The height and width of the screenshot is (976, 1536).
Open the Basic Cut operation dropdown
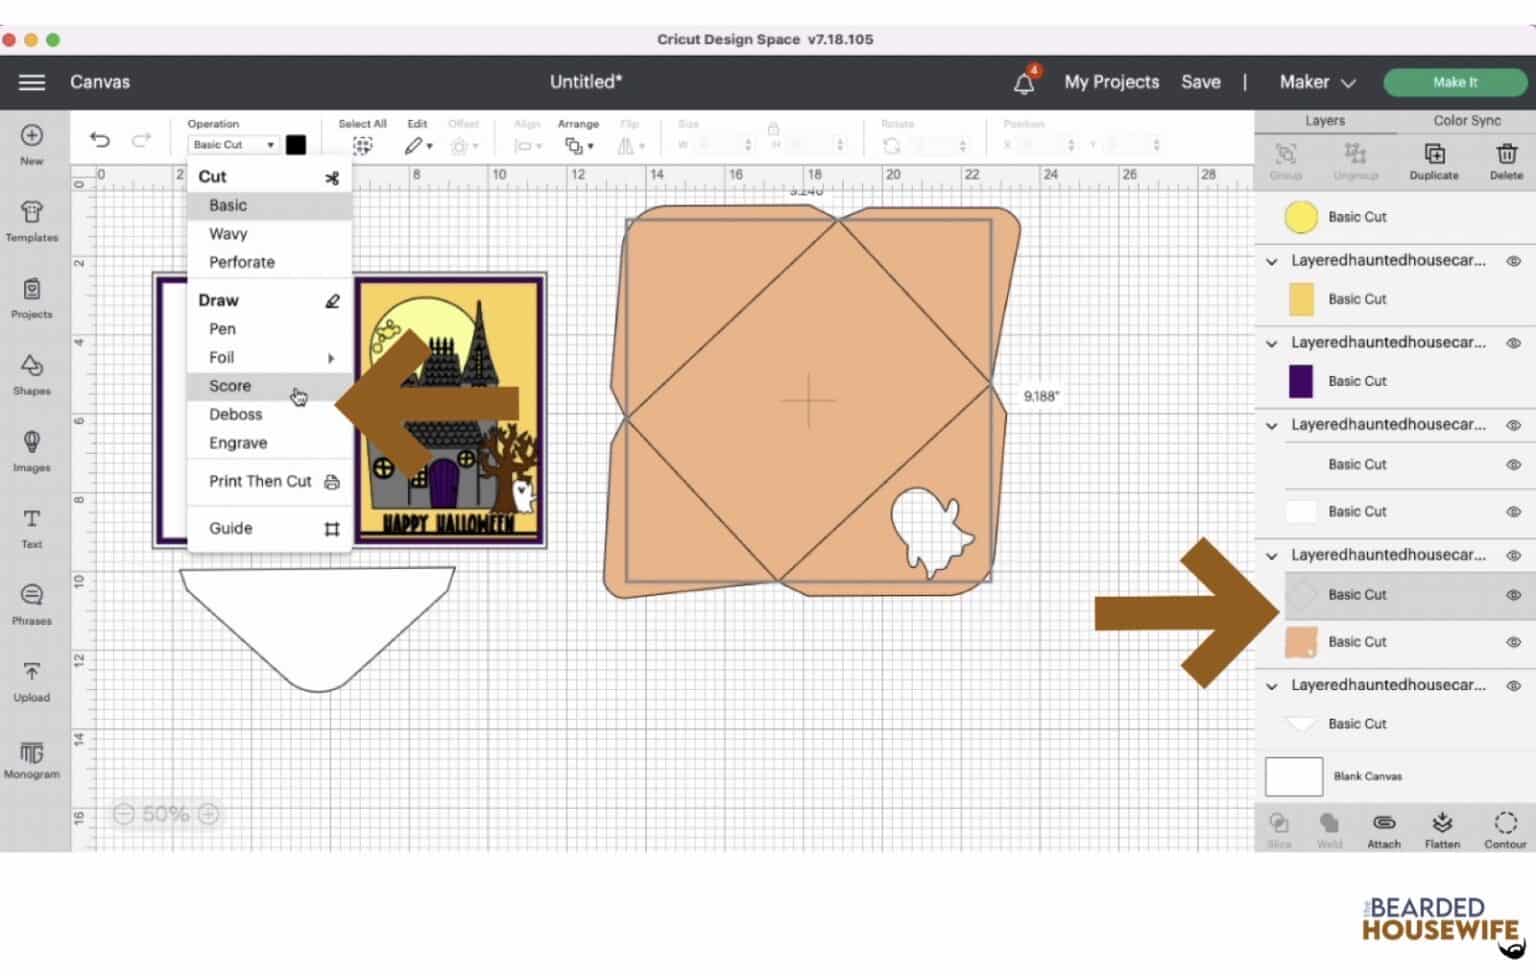tap(233, 145)
